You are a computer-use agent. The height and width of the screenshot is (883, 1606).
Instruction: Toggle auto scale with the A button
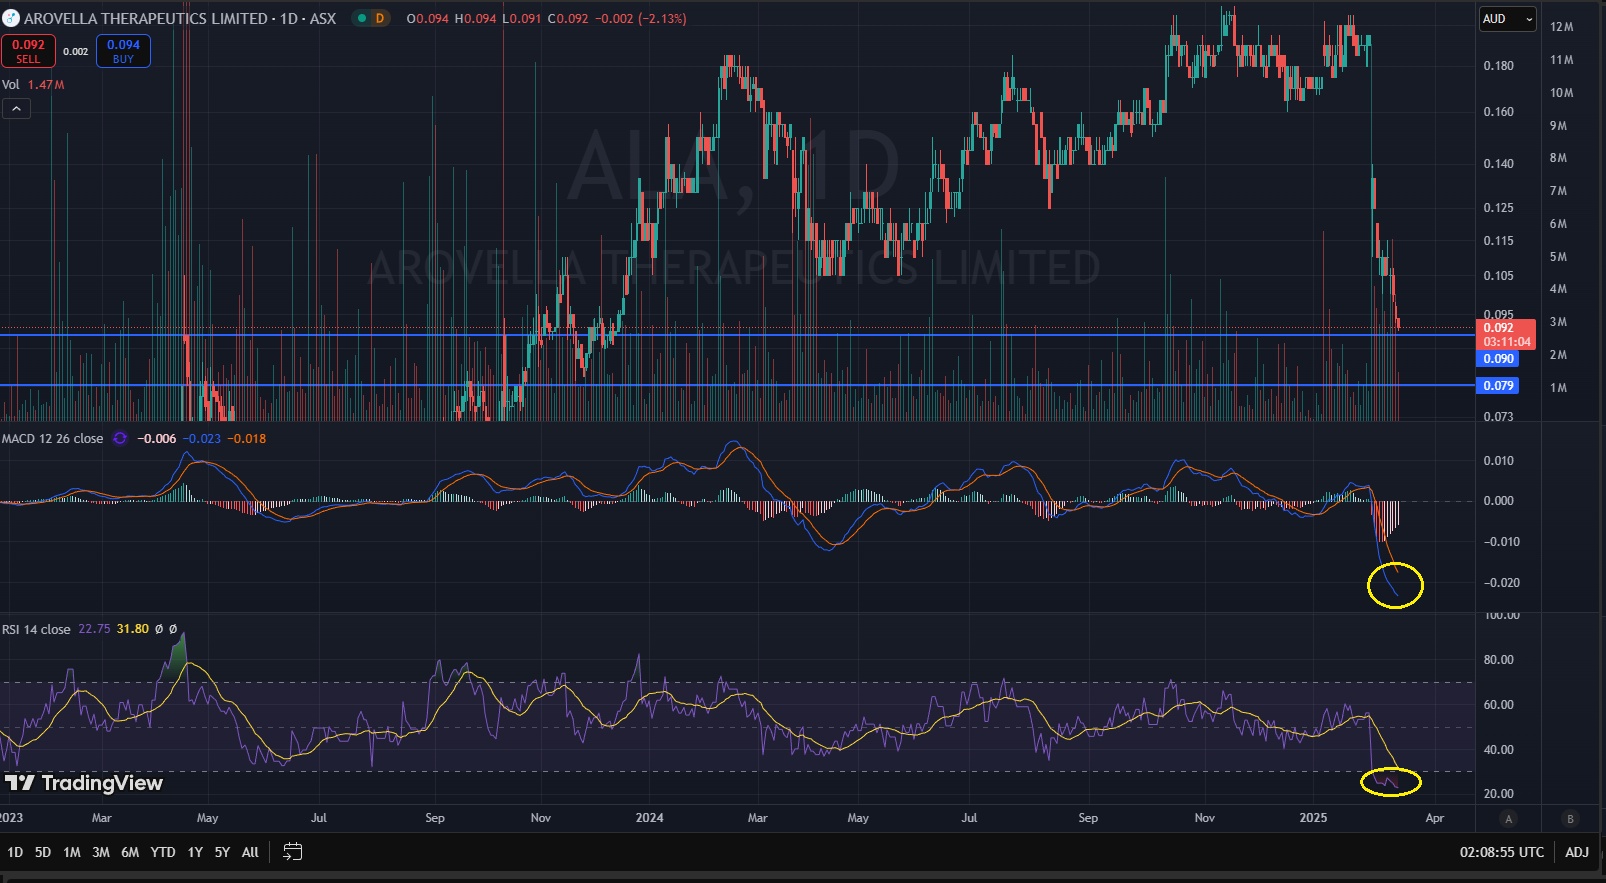[x=1509, y=818]
